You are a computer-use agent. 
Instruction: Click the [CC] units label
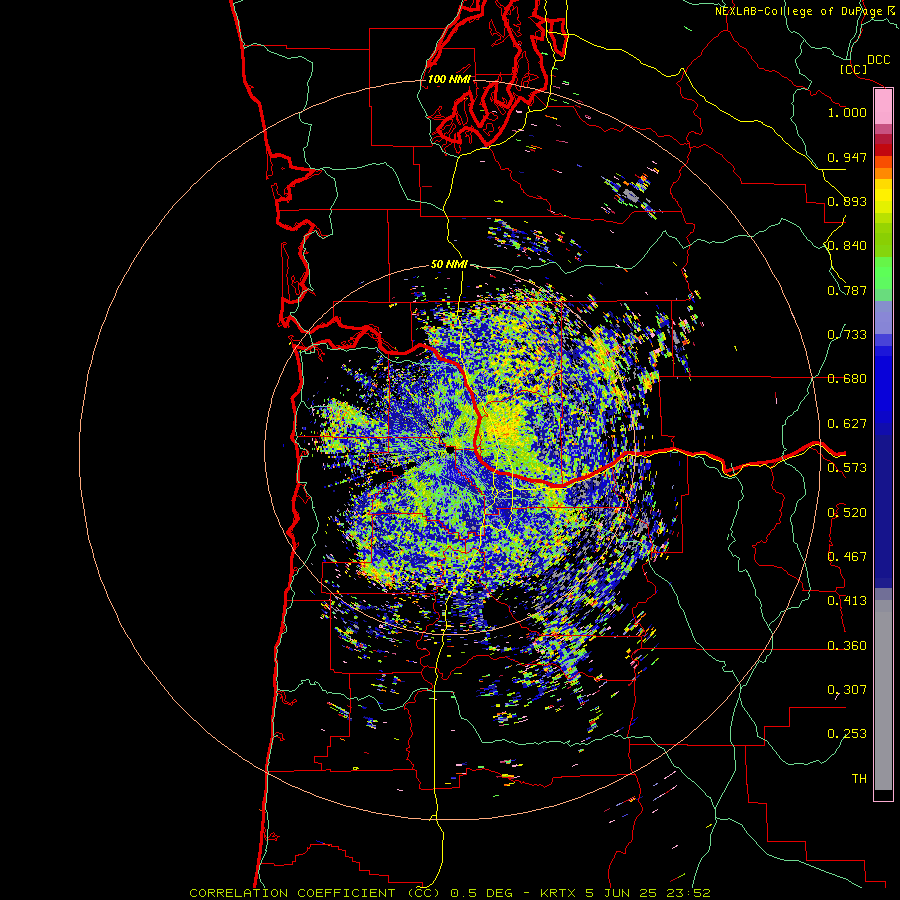[854, 69]
